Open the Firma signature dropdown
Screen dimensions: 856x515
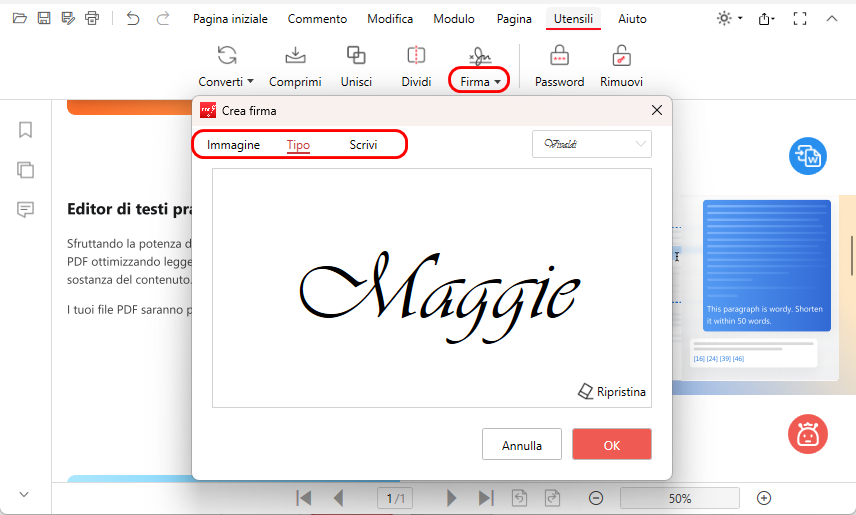pyautogui.click(x=479, y=80)
